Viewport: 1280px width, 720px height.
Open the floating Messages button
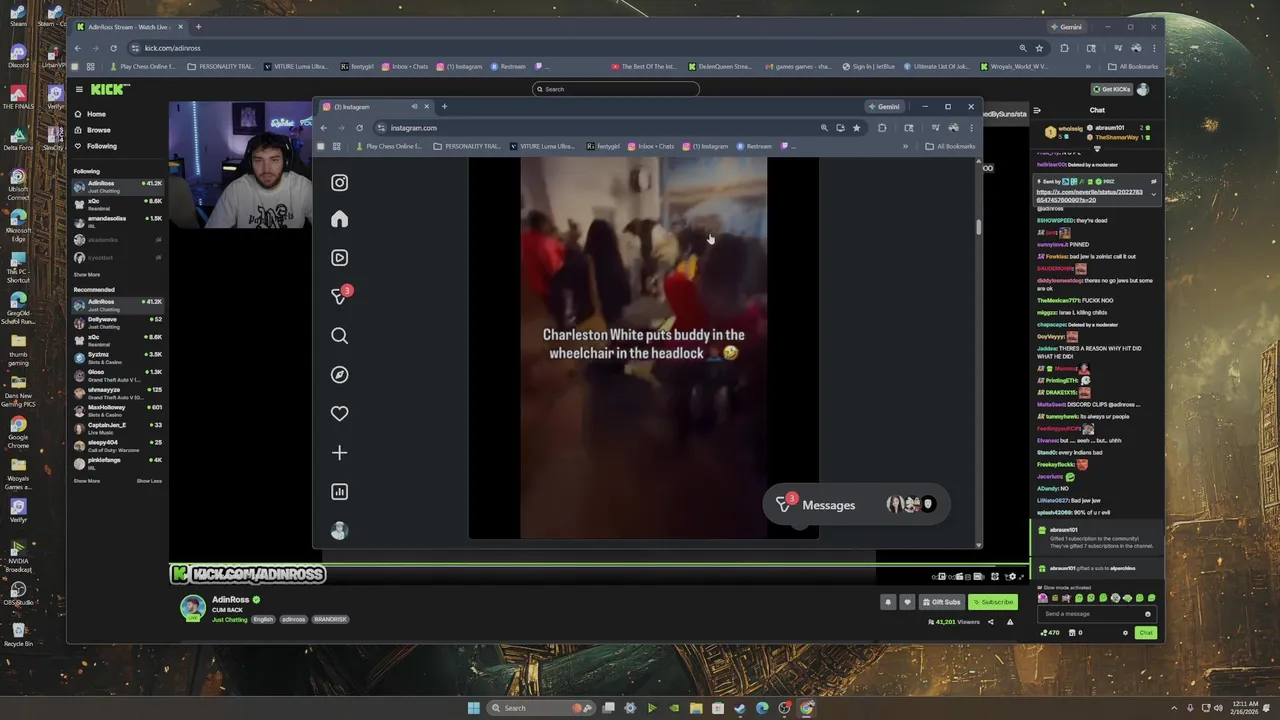[x=856, y=505]
